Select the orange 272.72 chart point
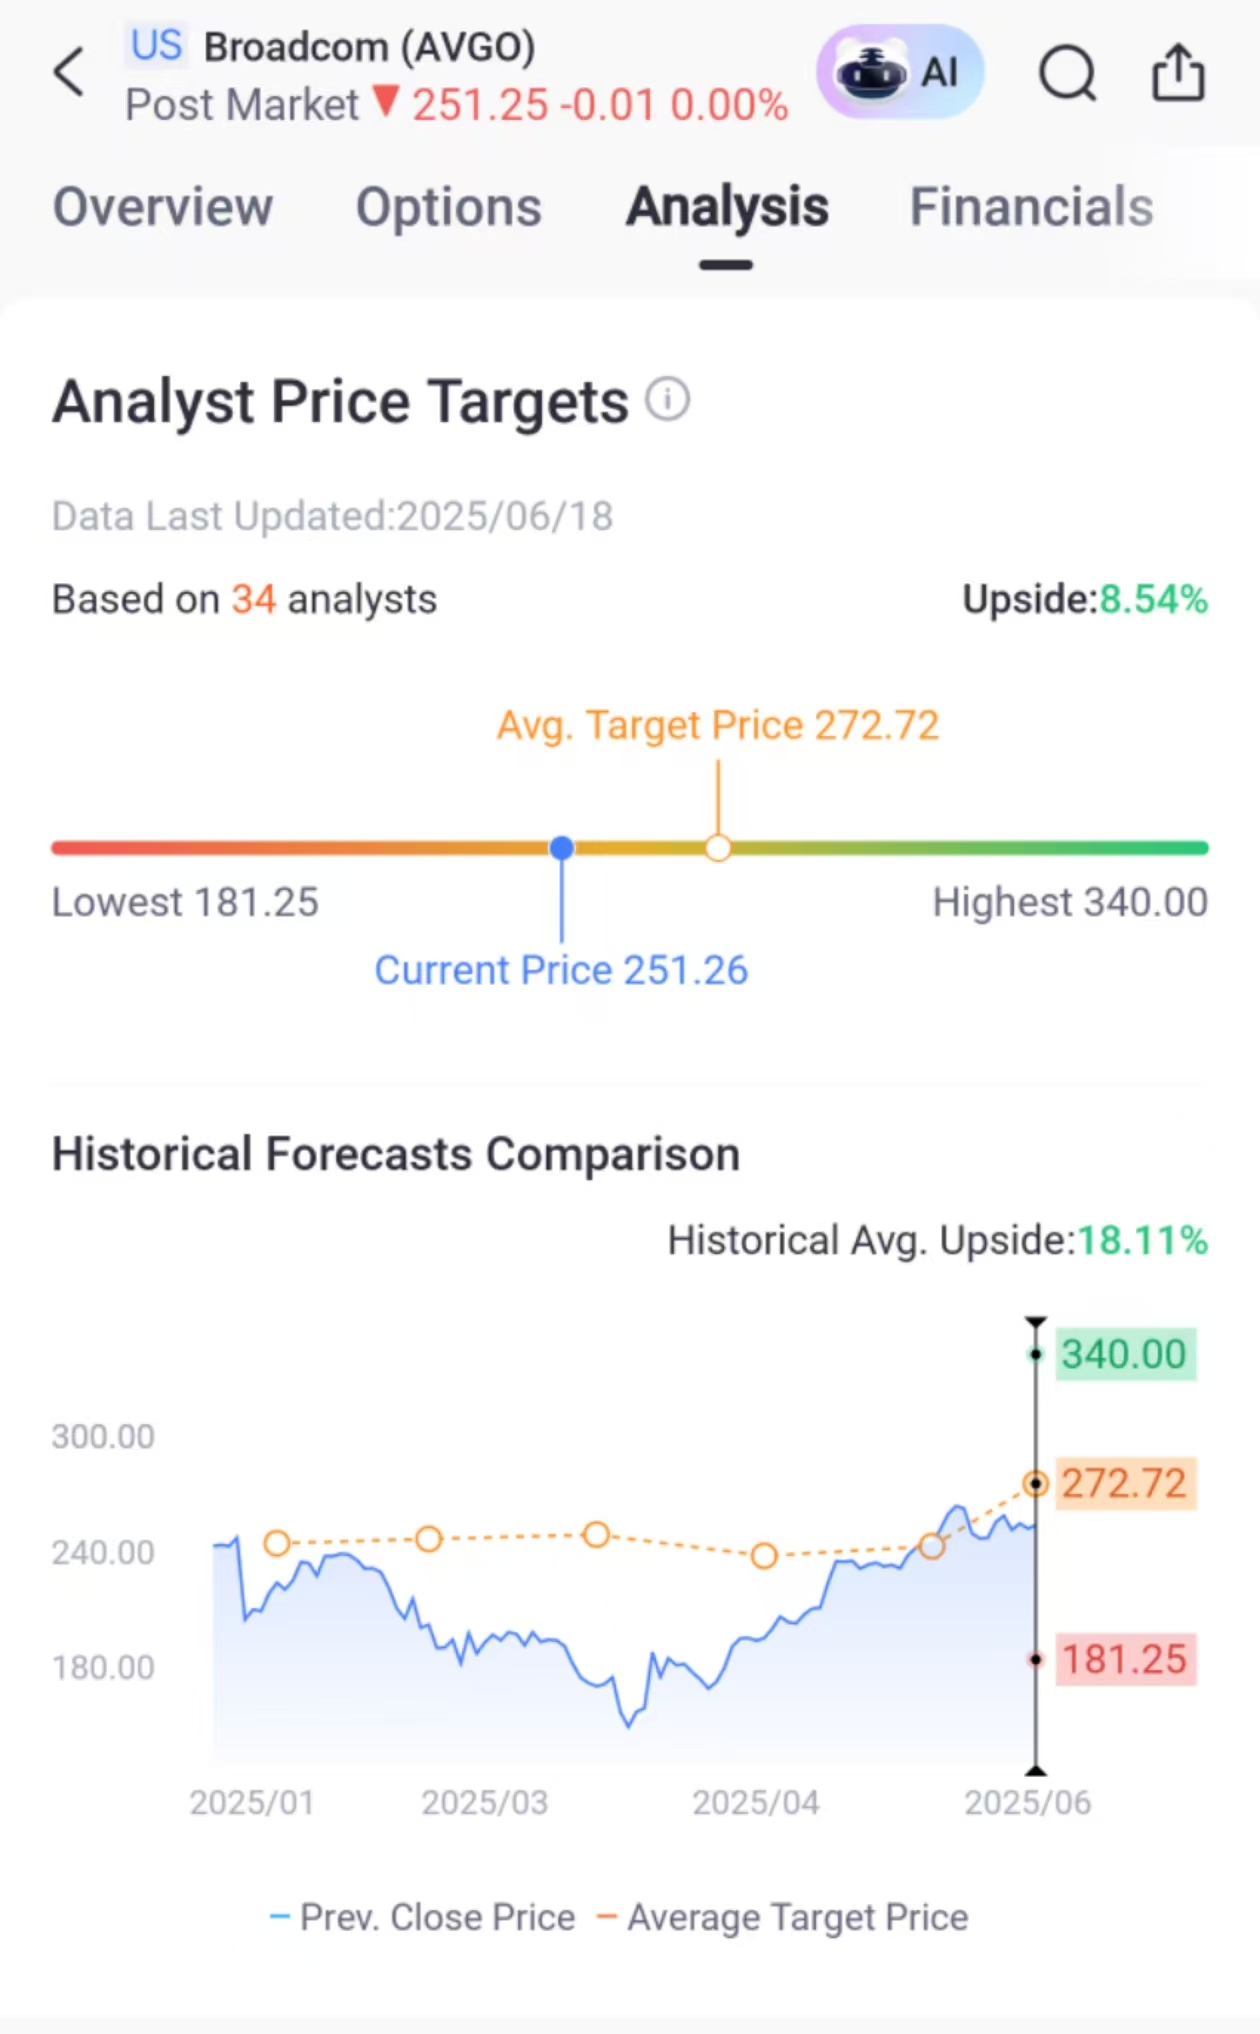The height and width of the screenshot is (2034, 1260). tap(1036, 1484)
